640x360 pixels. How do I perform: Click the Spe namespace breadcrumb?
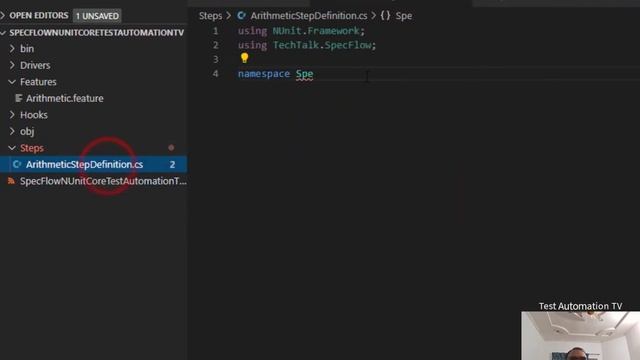click(x=404, y=16)
